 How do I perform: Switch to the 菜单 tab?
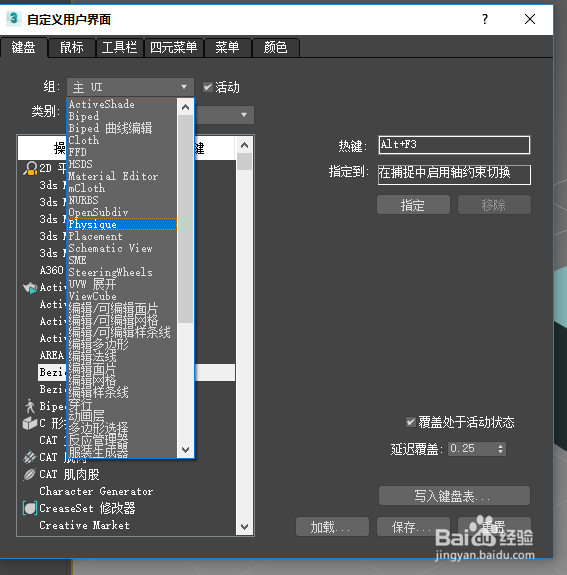pos(227,47)
